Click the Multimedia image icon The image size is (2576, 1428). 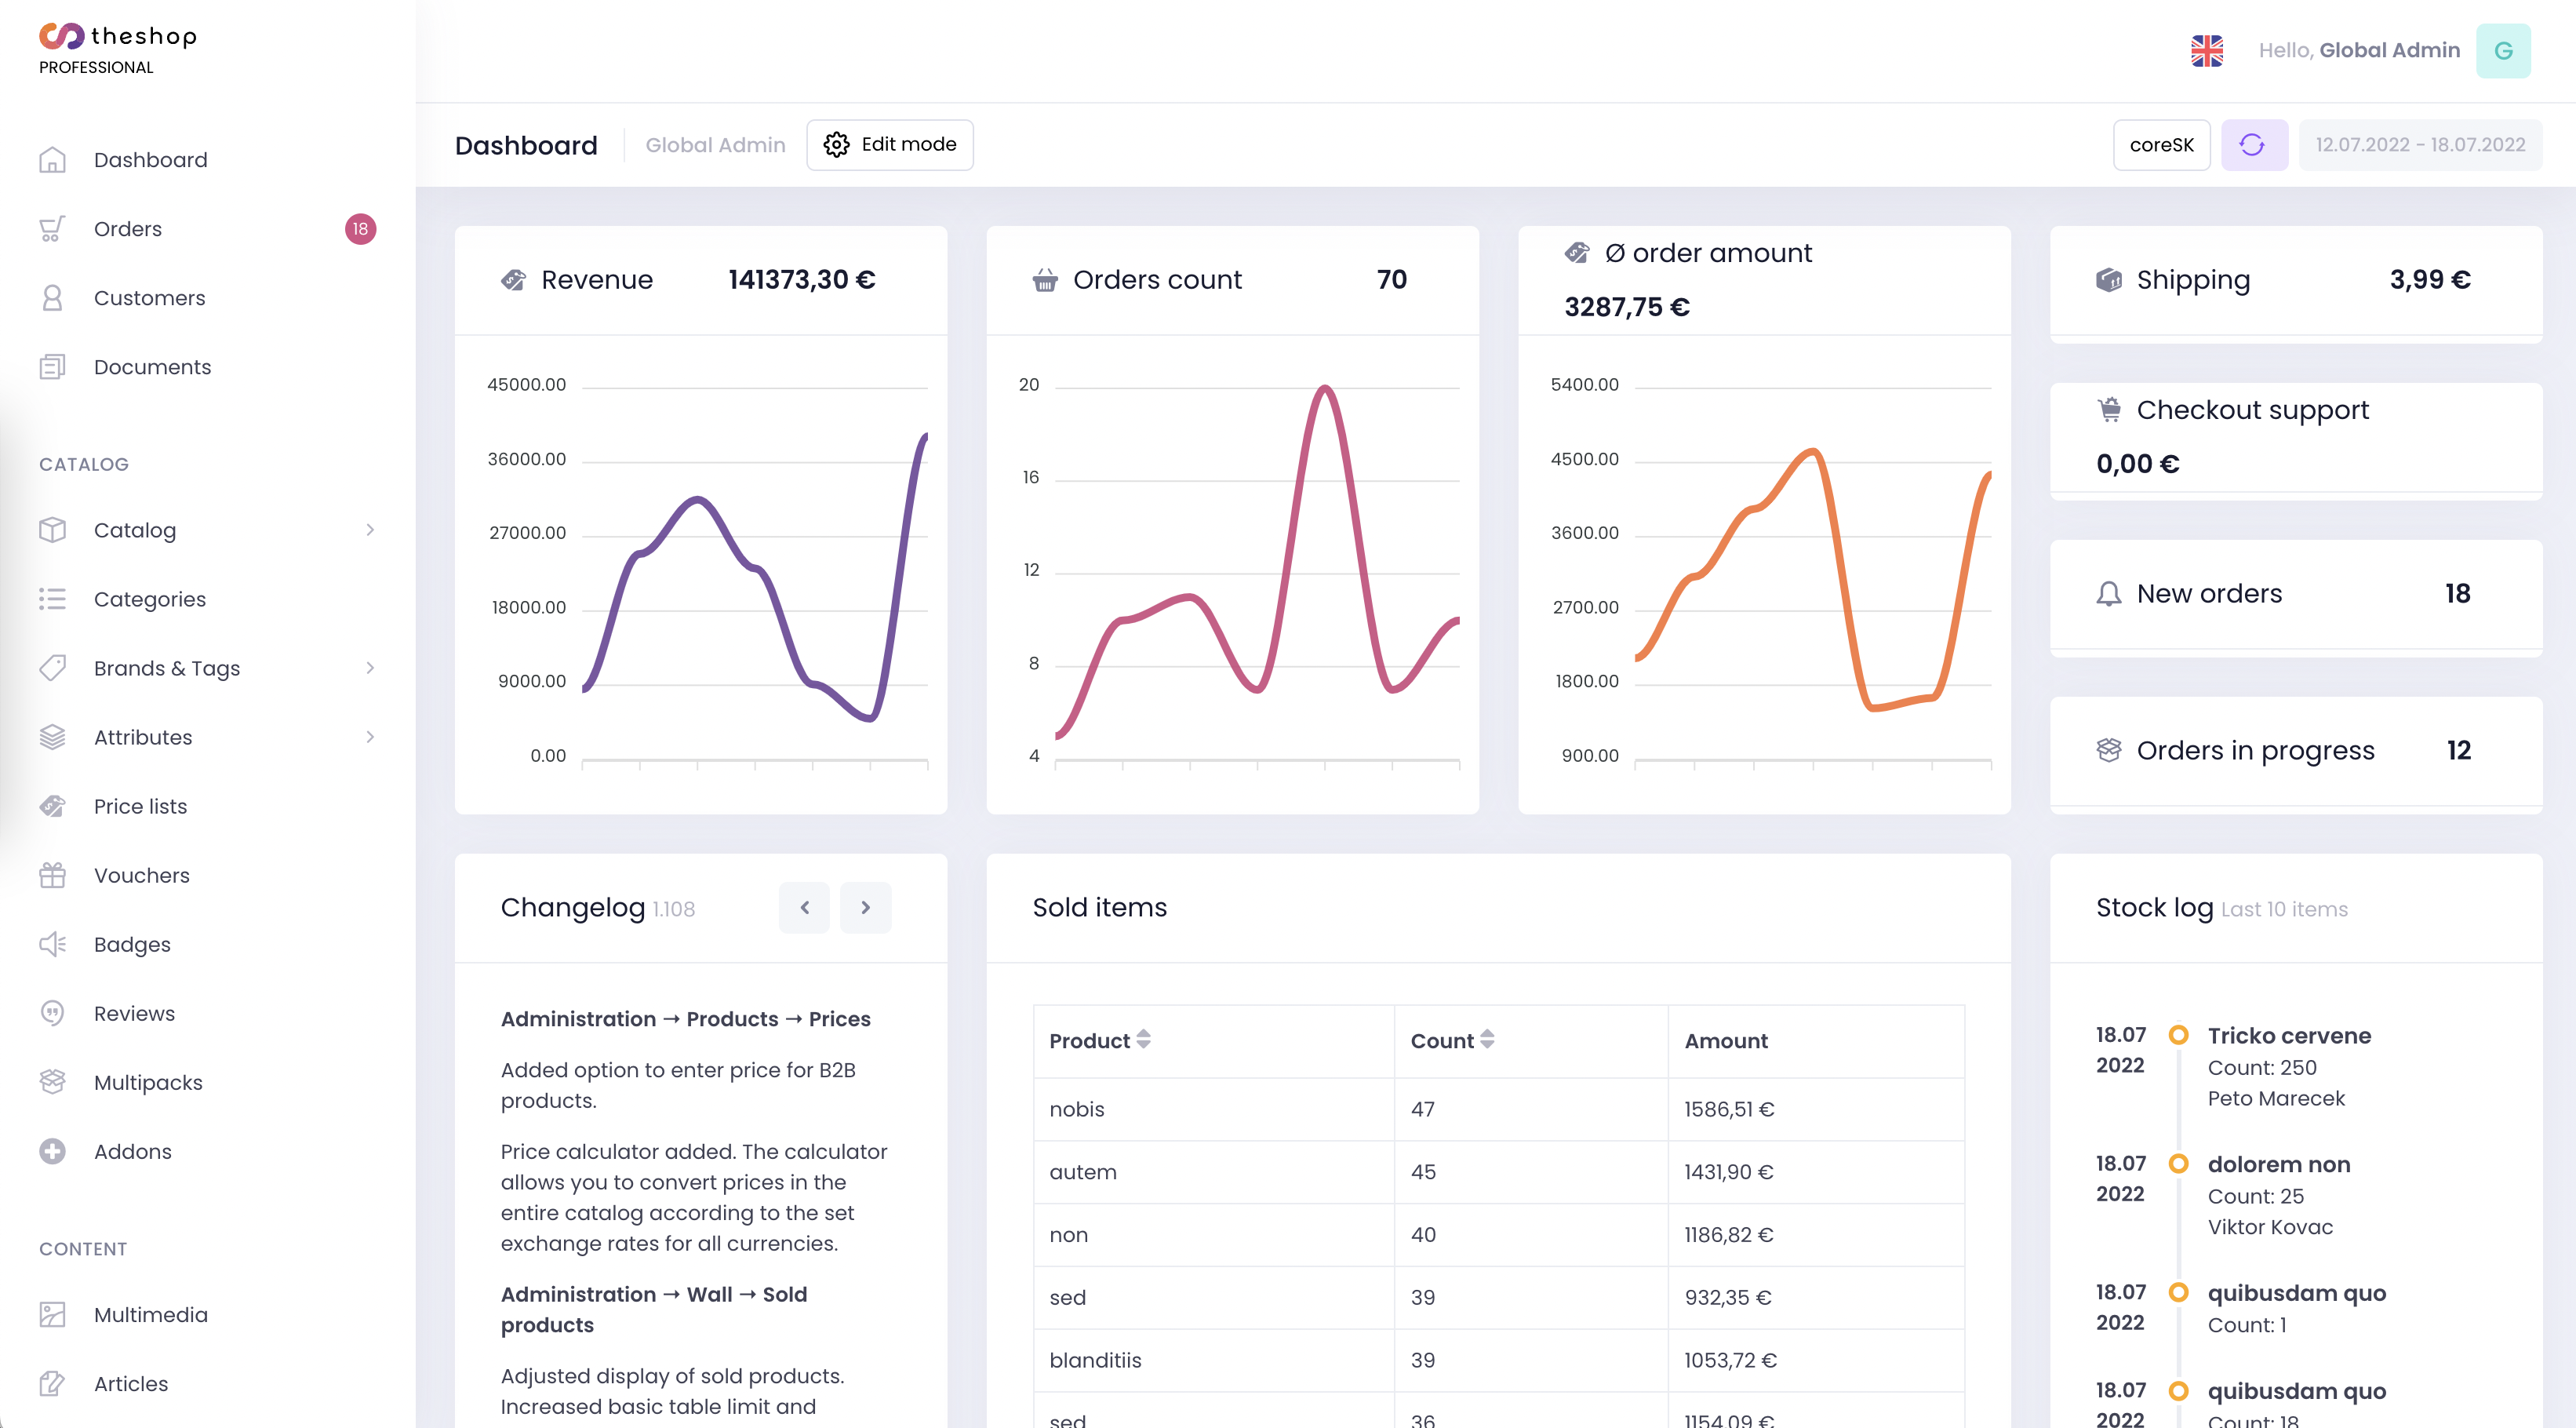(52, 1314)
